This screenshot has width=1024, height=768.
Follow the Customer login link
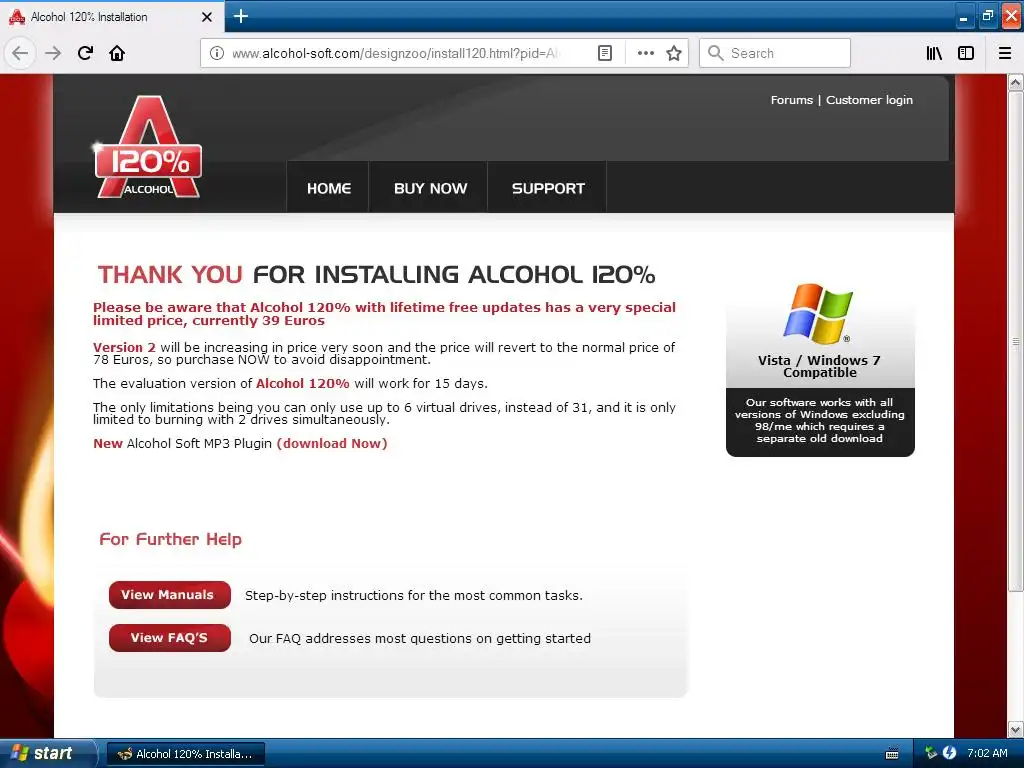869,100
